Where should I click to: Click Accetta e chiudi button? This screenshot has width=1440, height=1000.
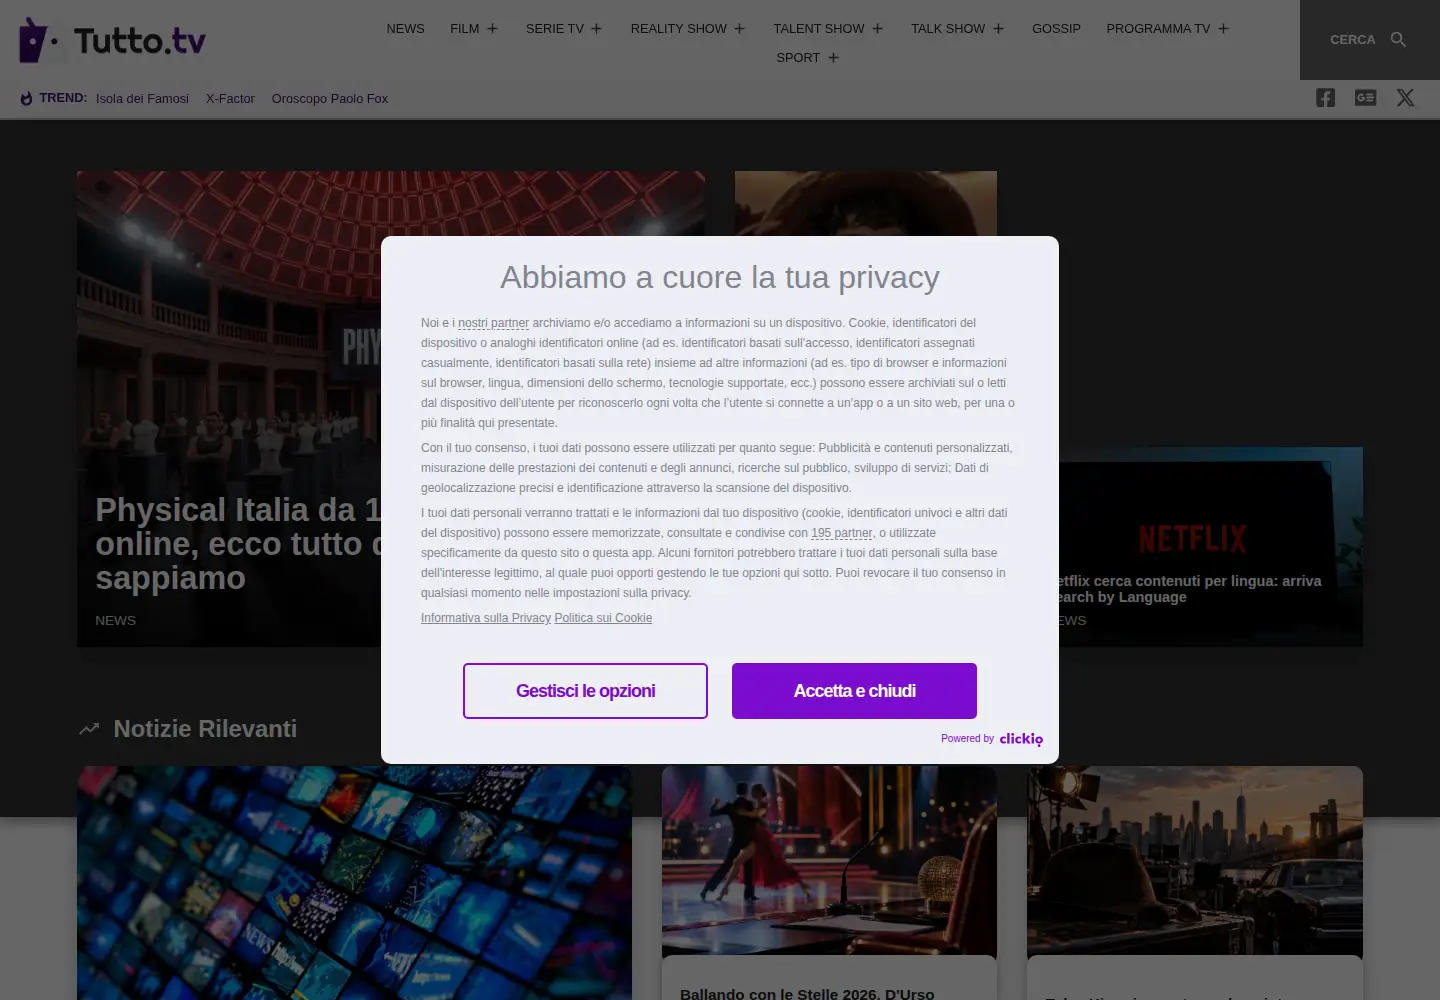pyautogui.click(x=854, y=691)
